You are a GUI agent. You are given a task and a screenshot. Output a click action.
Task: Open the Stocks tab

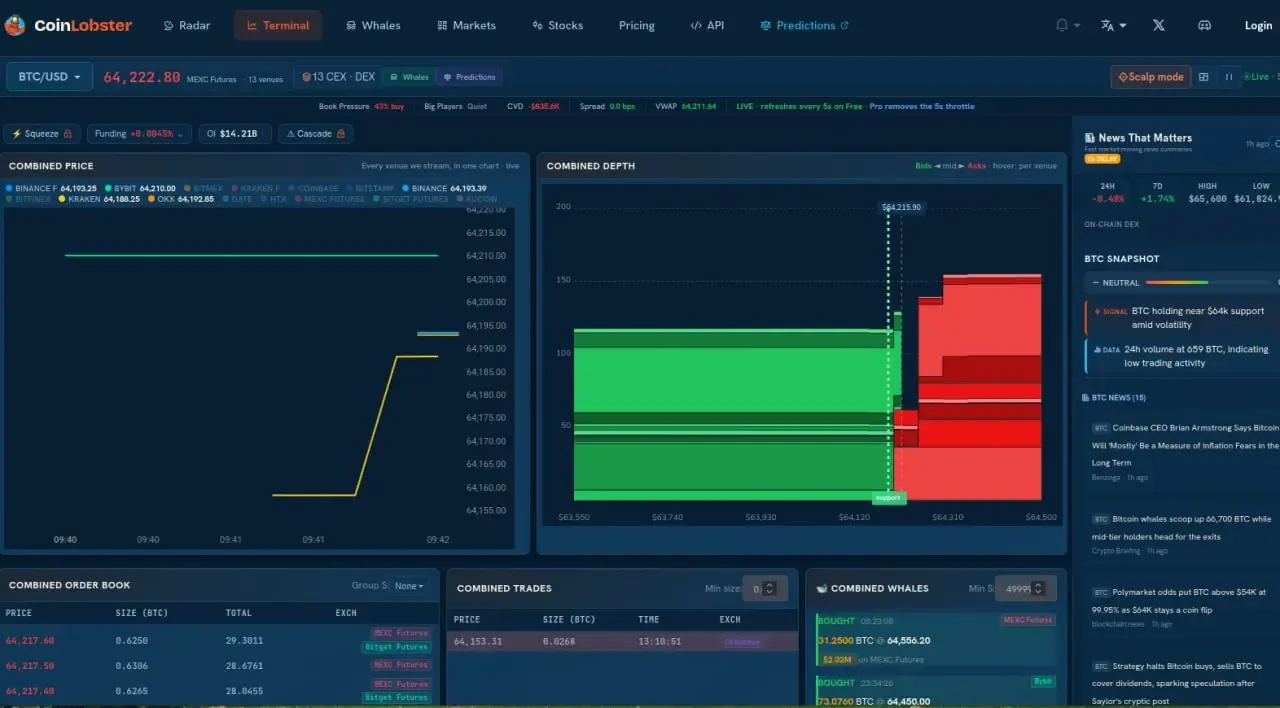coord(558,25)
